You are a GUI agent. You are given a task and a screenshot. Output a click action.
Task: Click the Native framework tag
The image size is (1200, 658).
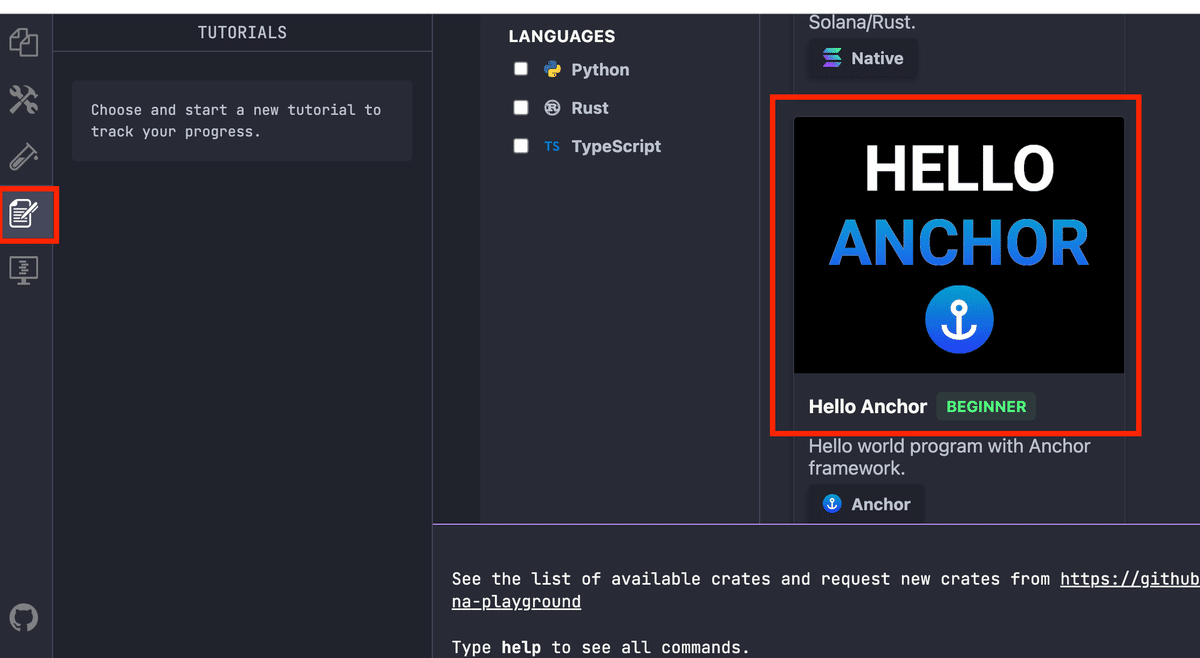pyautogui.click(x=863, y=58)
